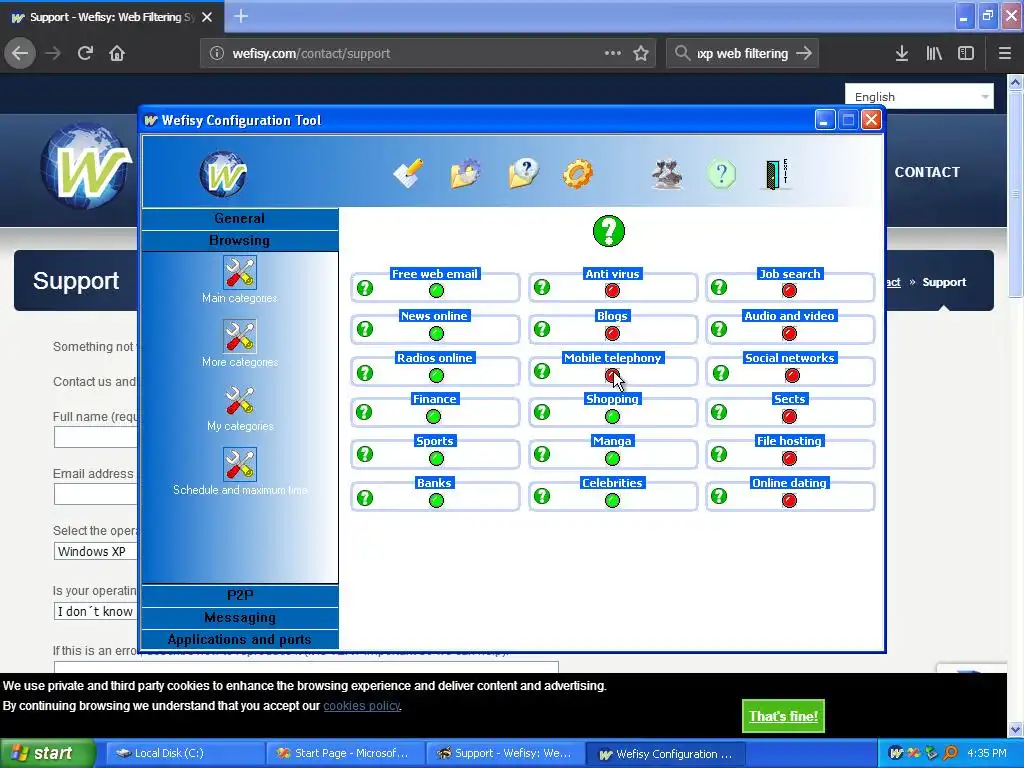Switch to Start Page - Microsoft taskbar item
The image size is (1024, 768).
(344, 753)
